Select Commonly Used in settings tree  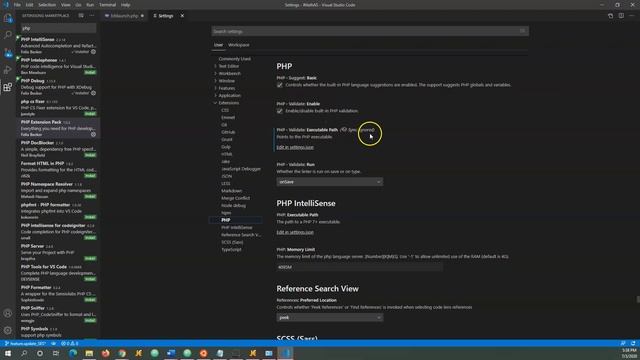coord(235,59)
